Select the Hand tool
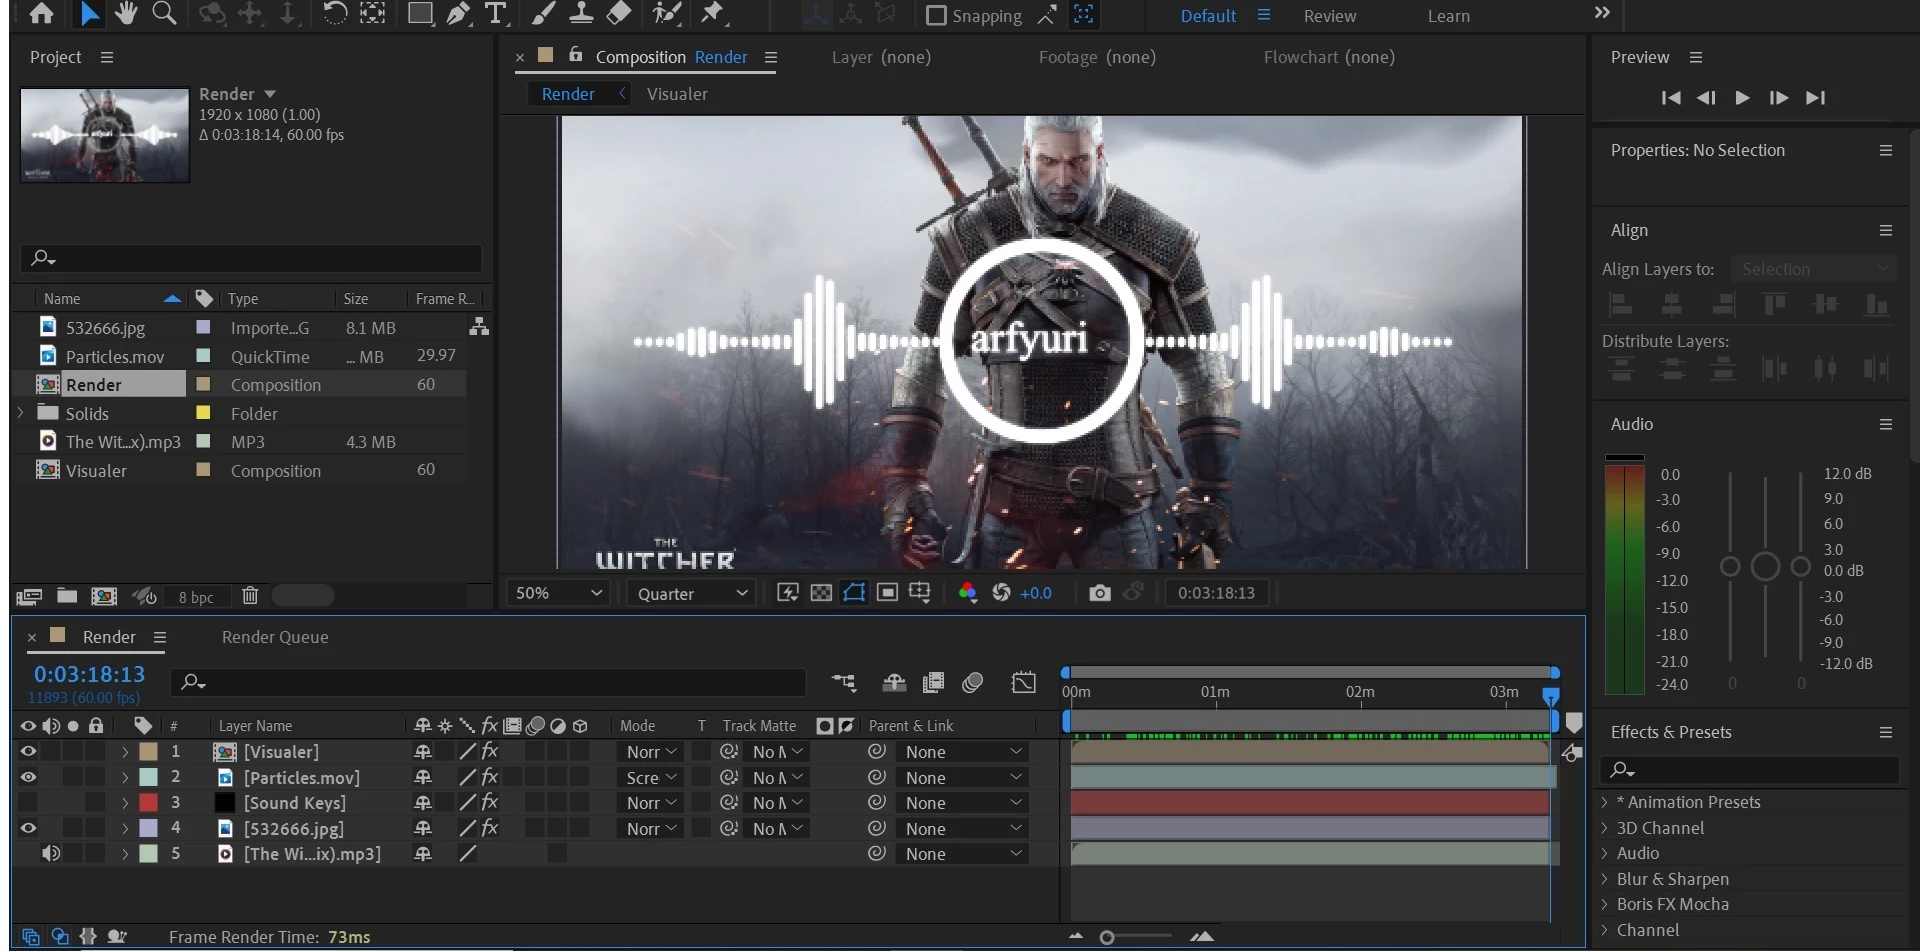Viewport: 1920px width, 952px height. (x=126, y=14)
